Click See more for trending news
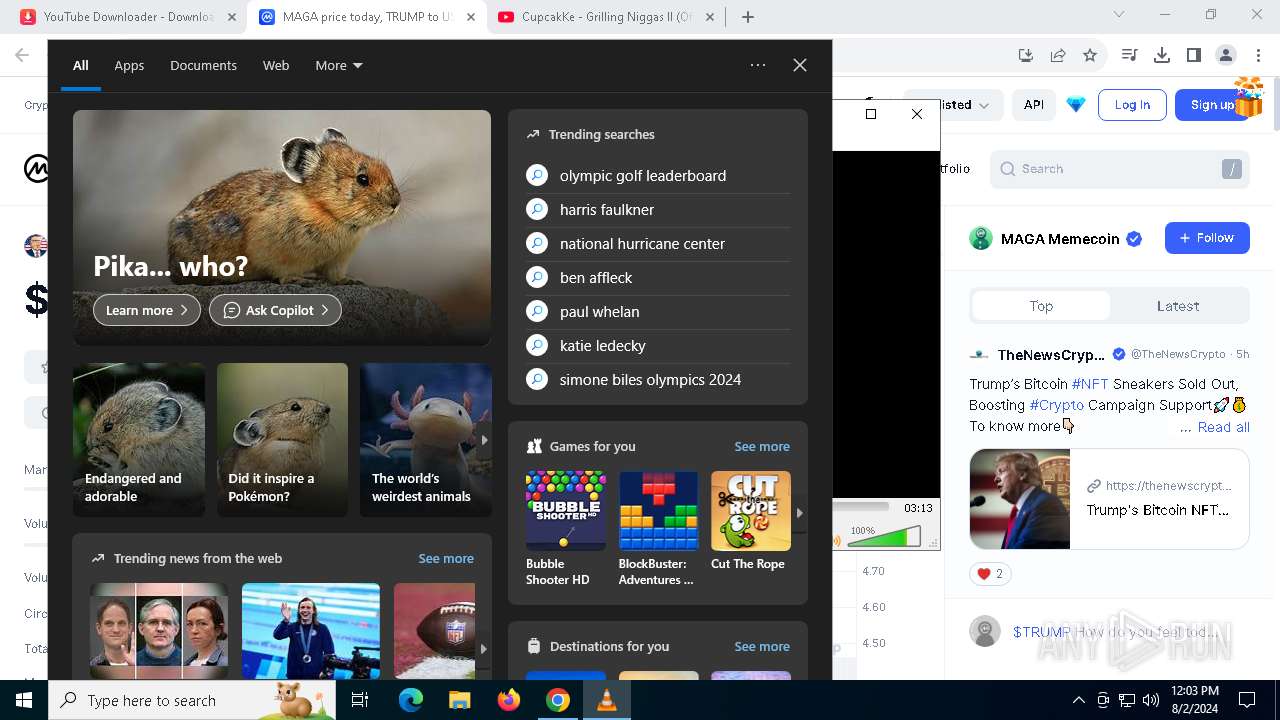 [x=446, y=558]
